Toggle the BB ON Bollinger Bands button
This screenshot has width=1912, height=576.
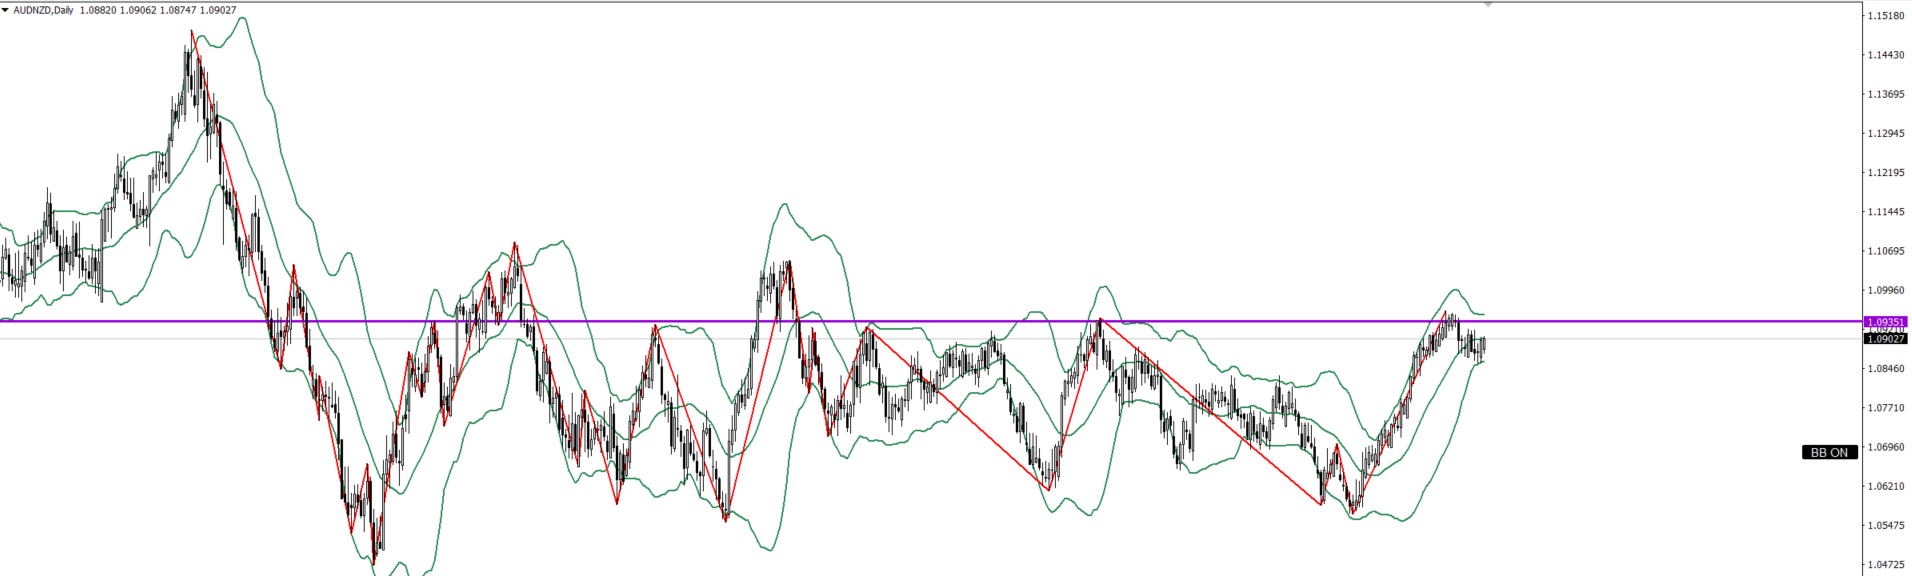[1829, 452]
